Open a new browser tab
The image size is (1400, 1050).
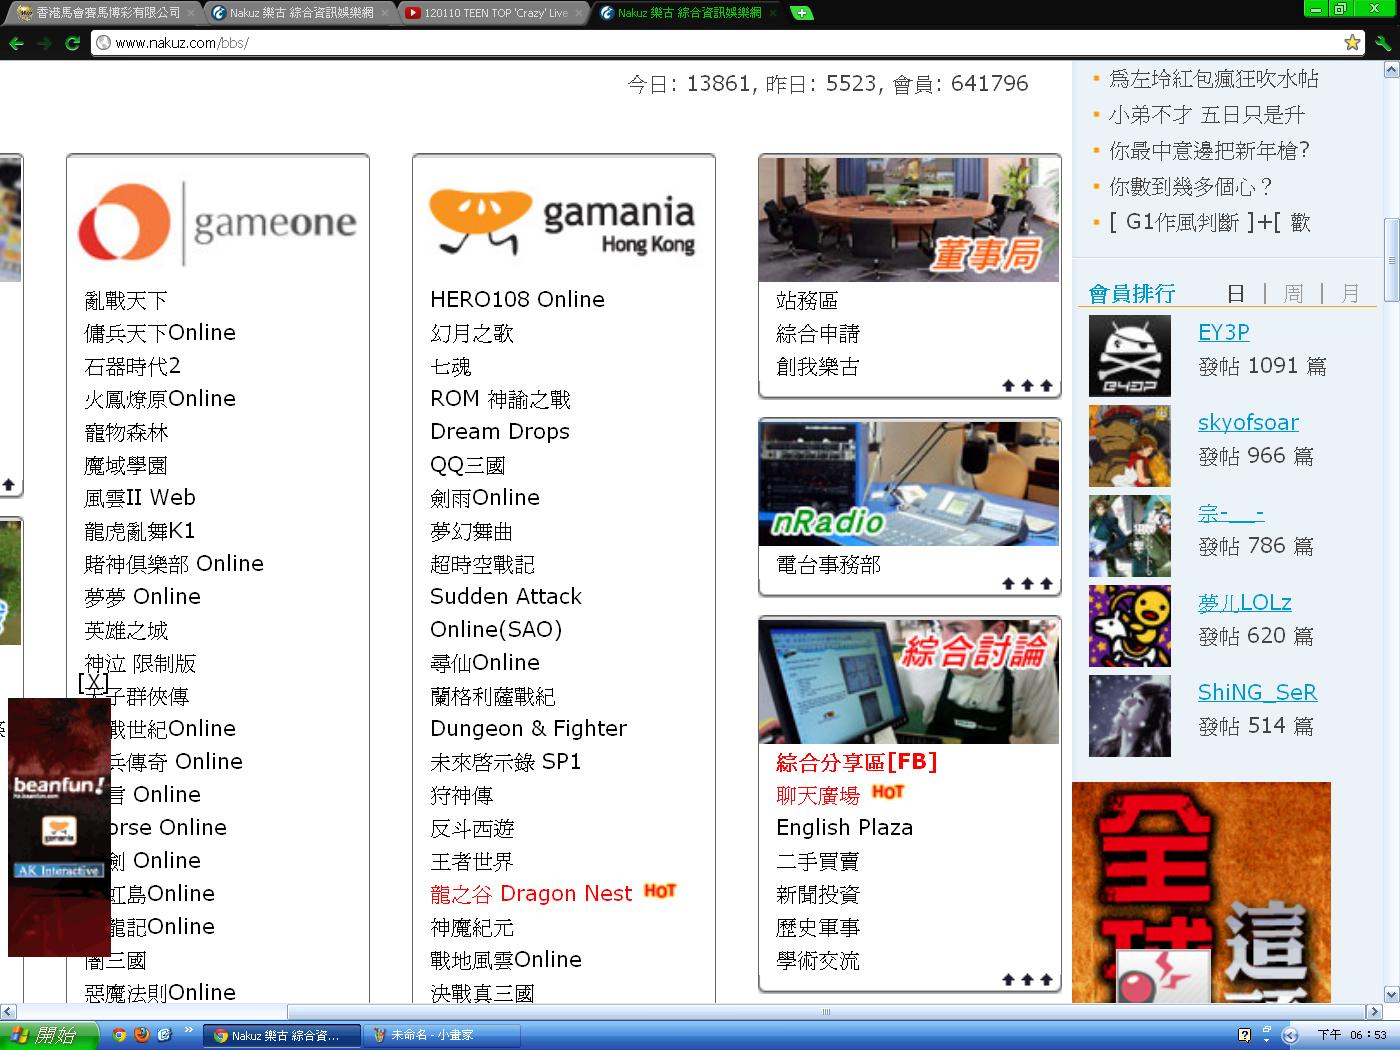pyautogui.click(x=801, y=13)
